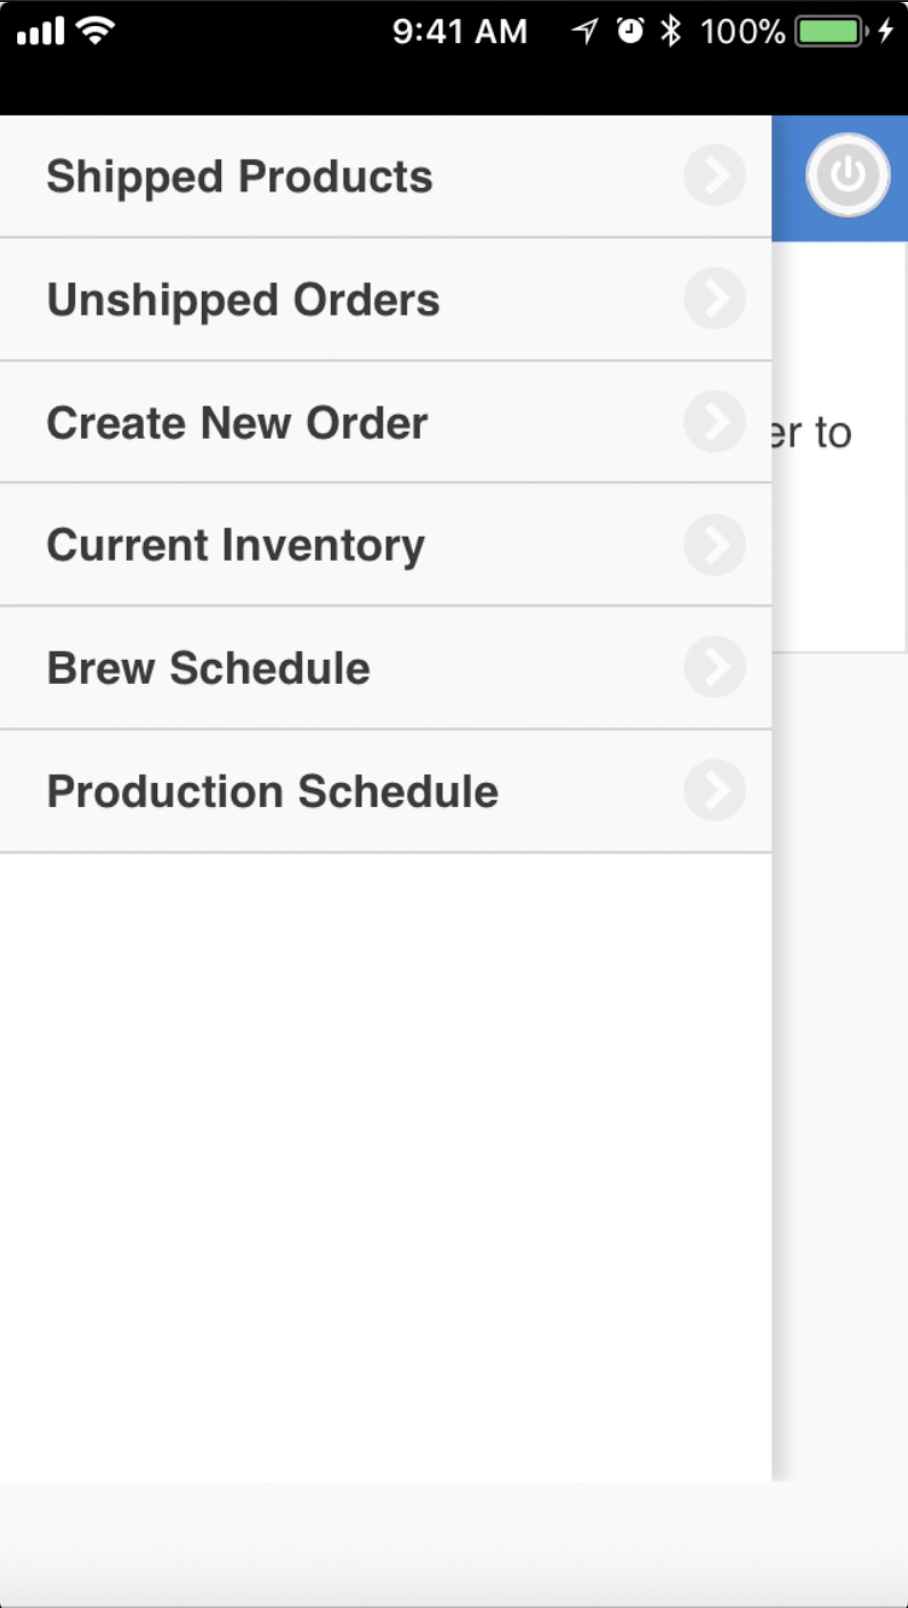View the Production Schedule
Viewport: 908px width, 1608px height.
pyautogui.click(x=272, y=791)
